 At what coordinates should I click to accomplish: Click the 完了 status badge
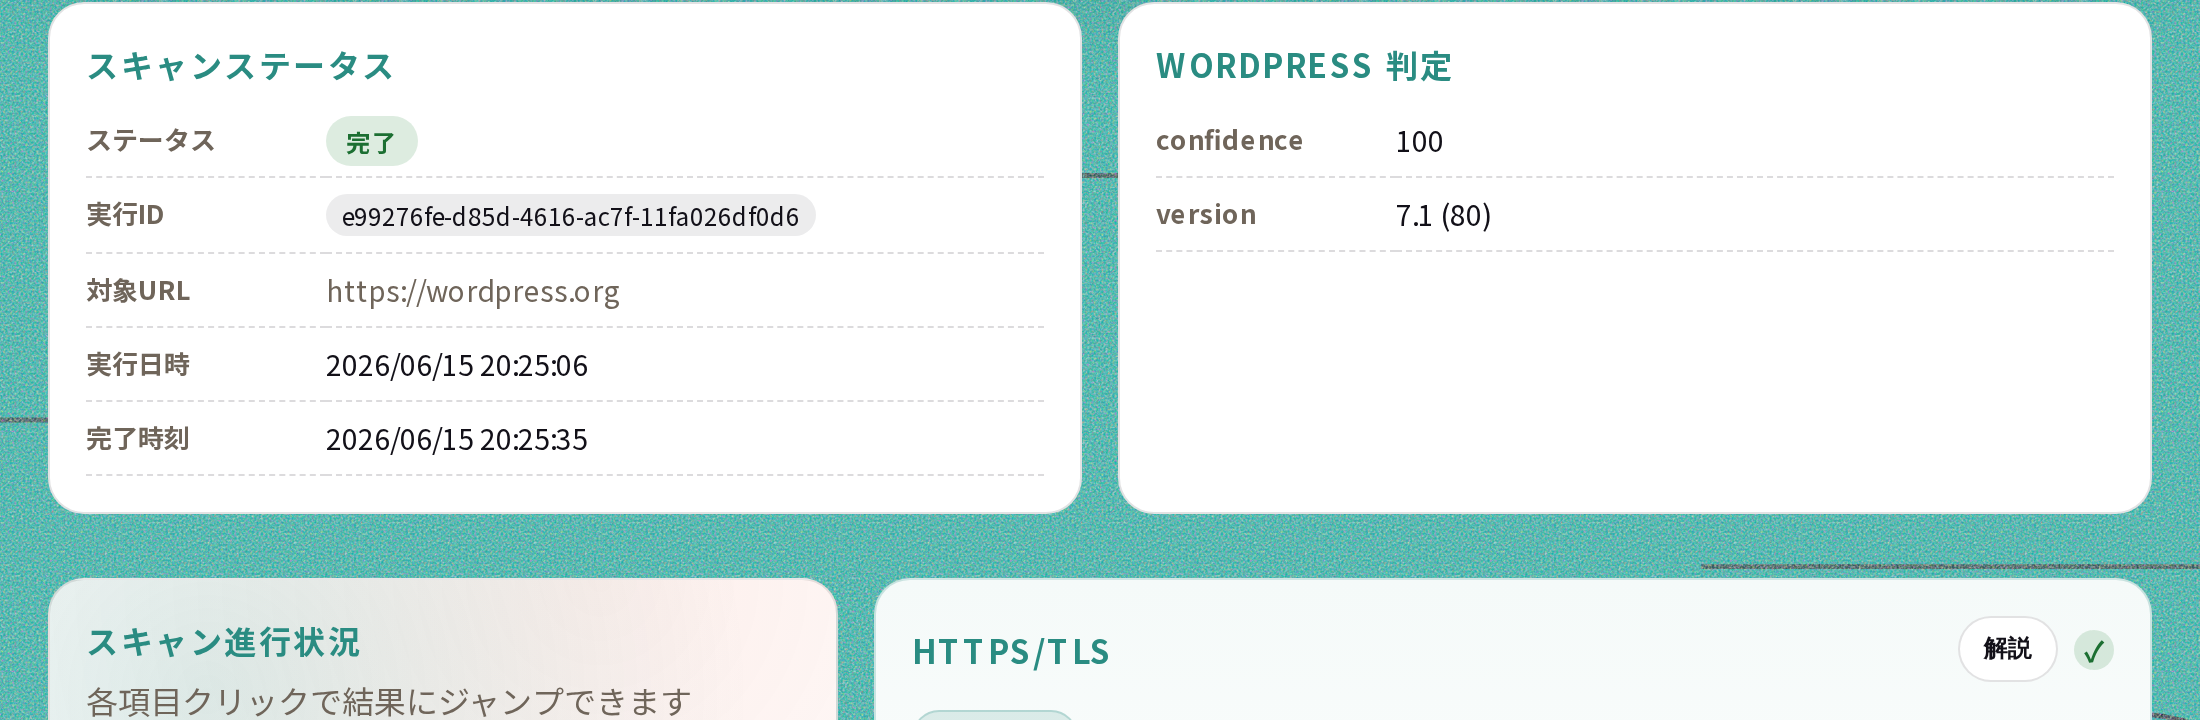pyautogui.click(x=371, y=142)
